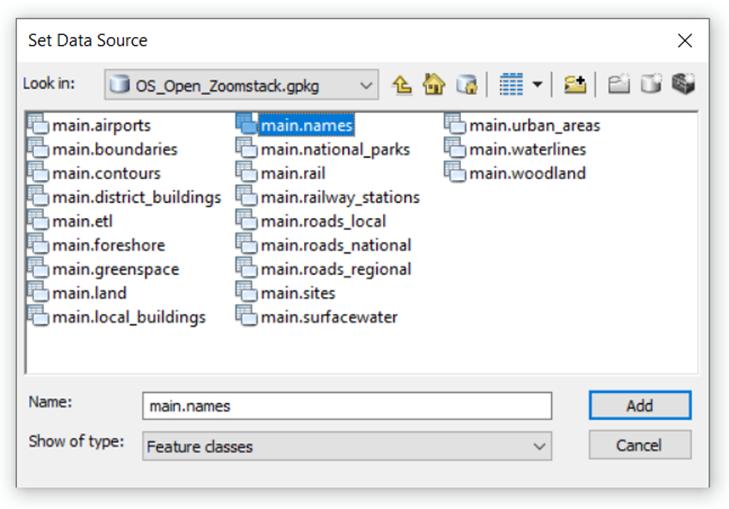This screenshot has height=509, width=729.
Task: Click icon beside main.sites
Action: 246,292
